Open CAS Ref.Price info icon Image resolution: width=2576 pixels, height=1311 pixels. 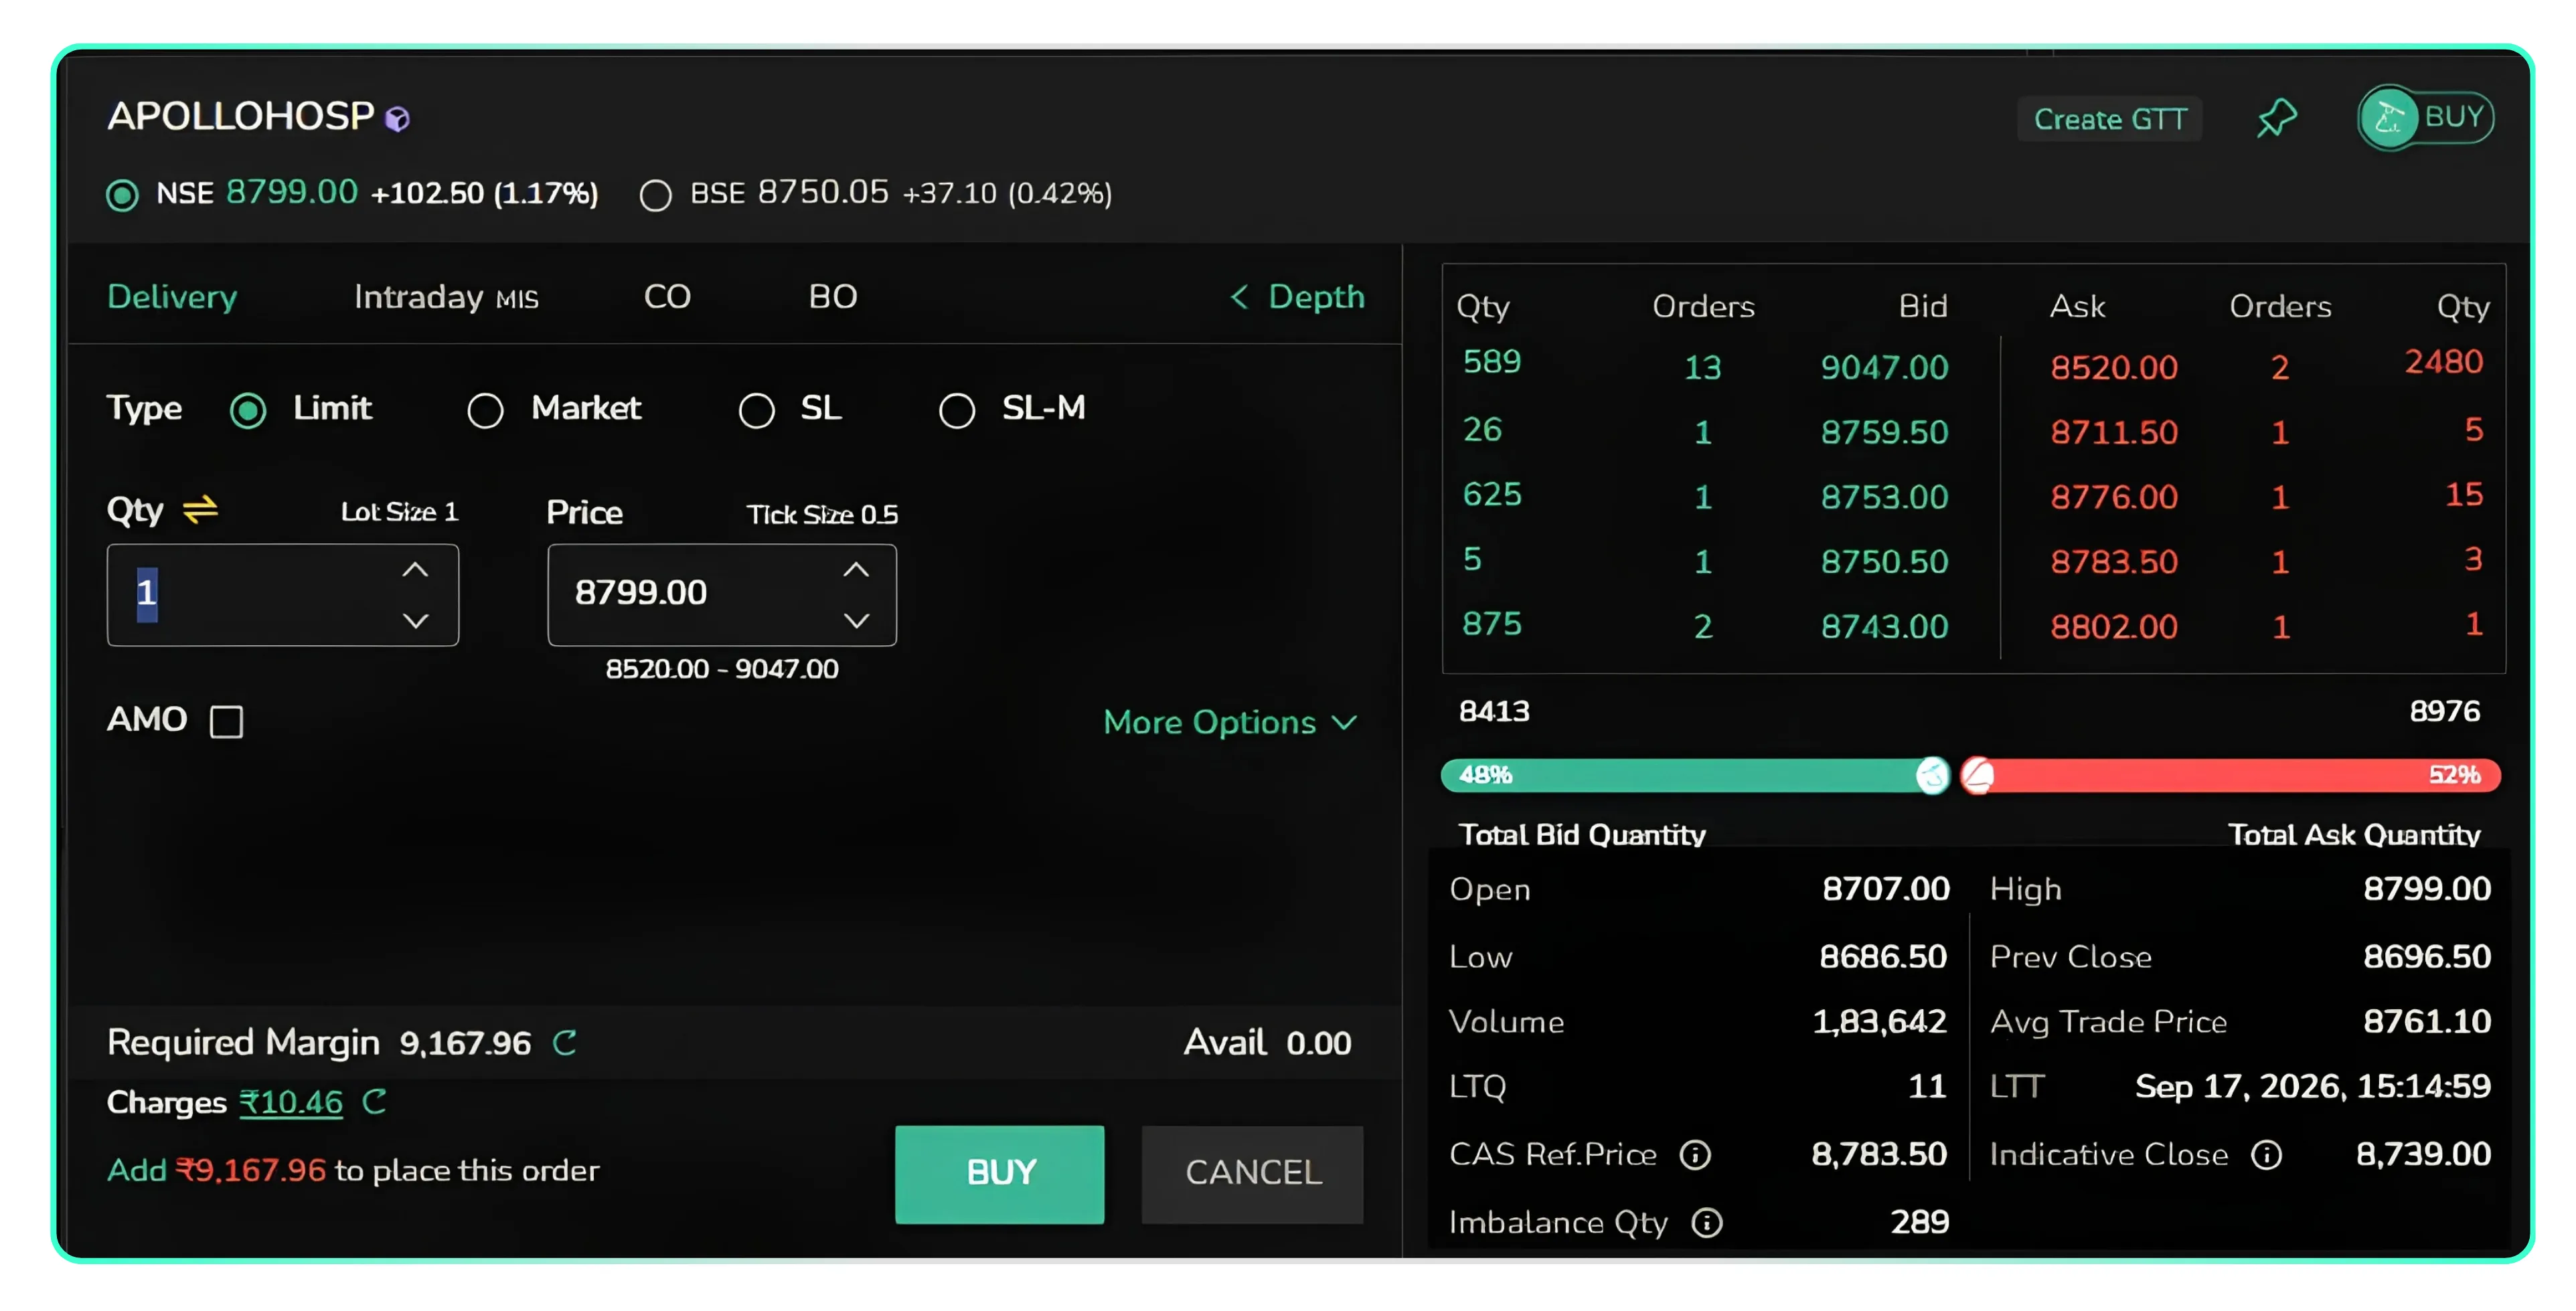tap(1695, 1155)
